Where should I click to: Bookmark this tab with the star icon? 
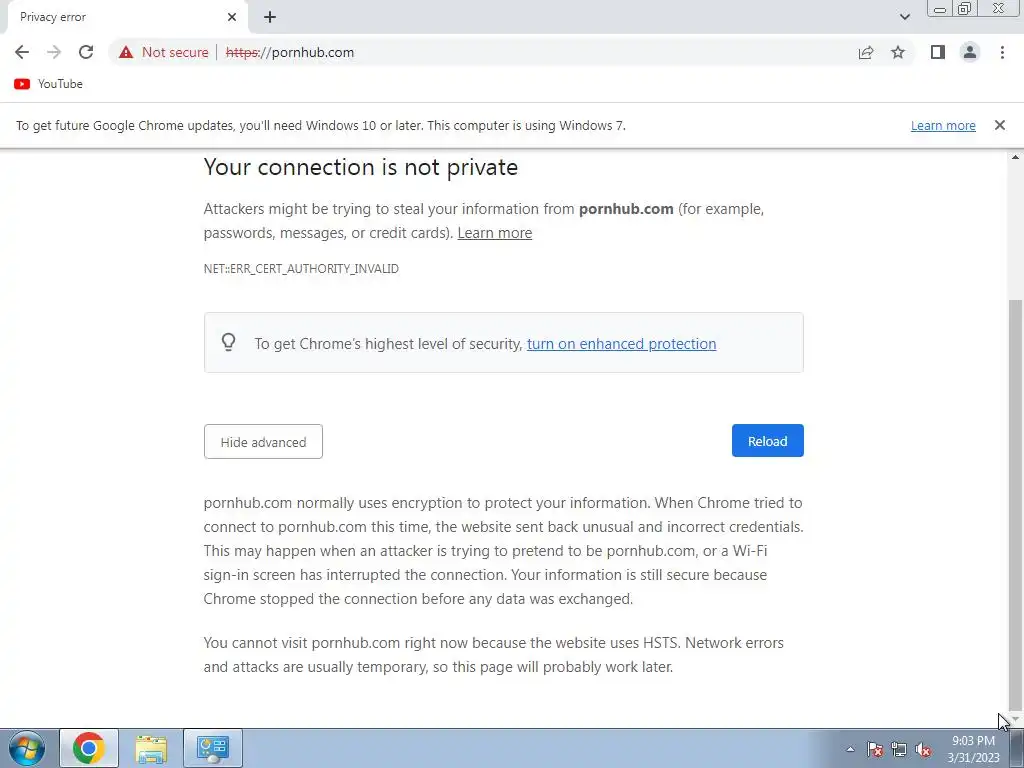(898, 52)
